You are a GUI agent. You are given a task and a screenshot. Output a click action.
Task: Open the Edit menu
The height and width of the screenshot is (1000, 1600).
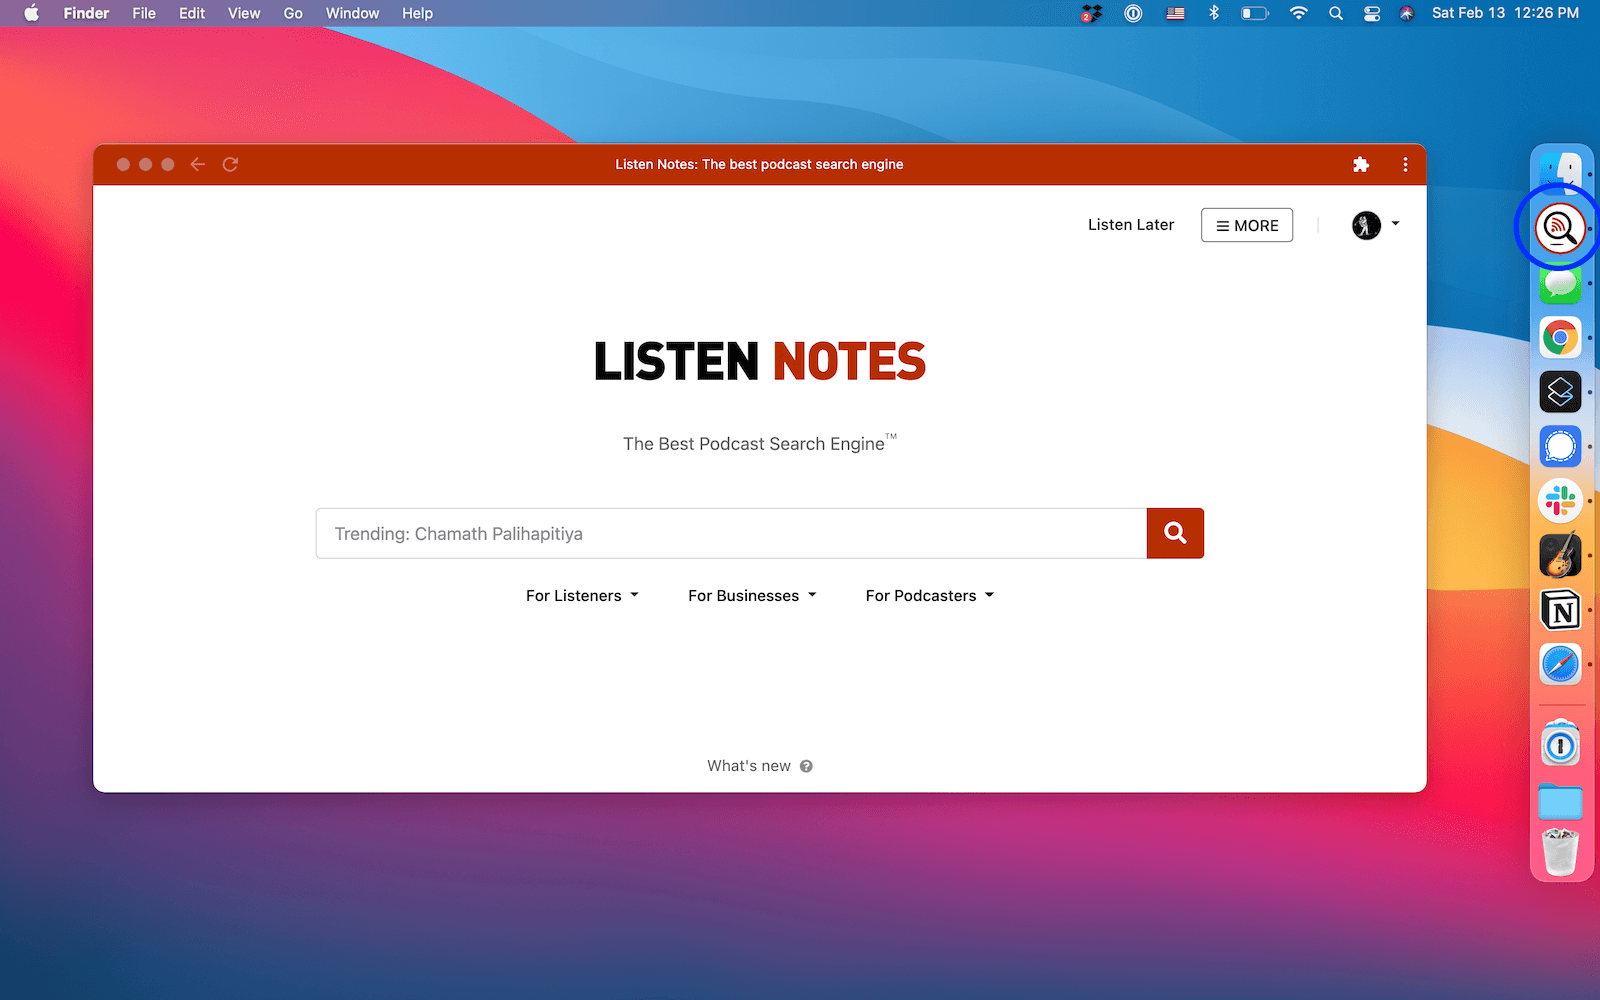pyautogui.click(x=192, y=13)
